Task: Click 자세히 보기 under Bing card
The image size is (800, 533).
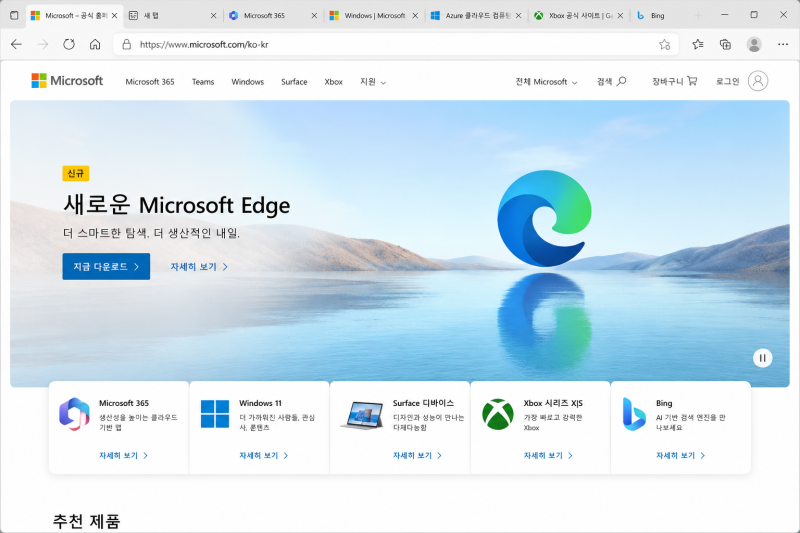Action: tap(681, 455)
